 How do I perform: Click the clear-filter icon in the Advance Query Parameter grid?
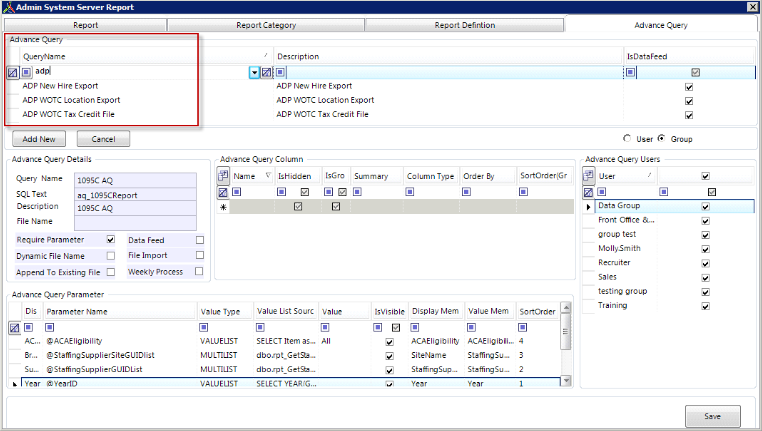click(x=15, y=328)
